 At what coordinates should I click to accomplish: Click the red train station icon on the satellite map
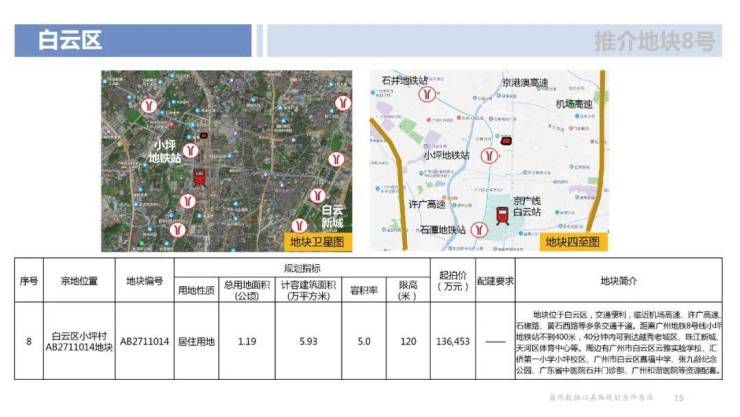(x=200, y=177)
